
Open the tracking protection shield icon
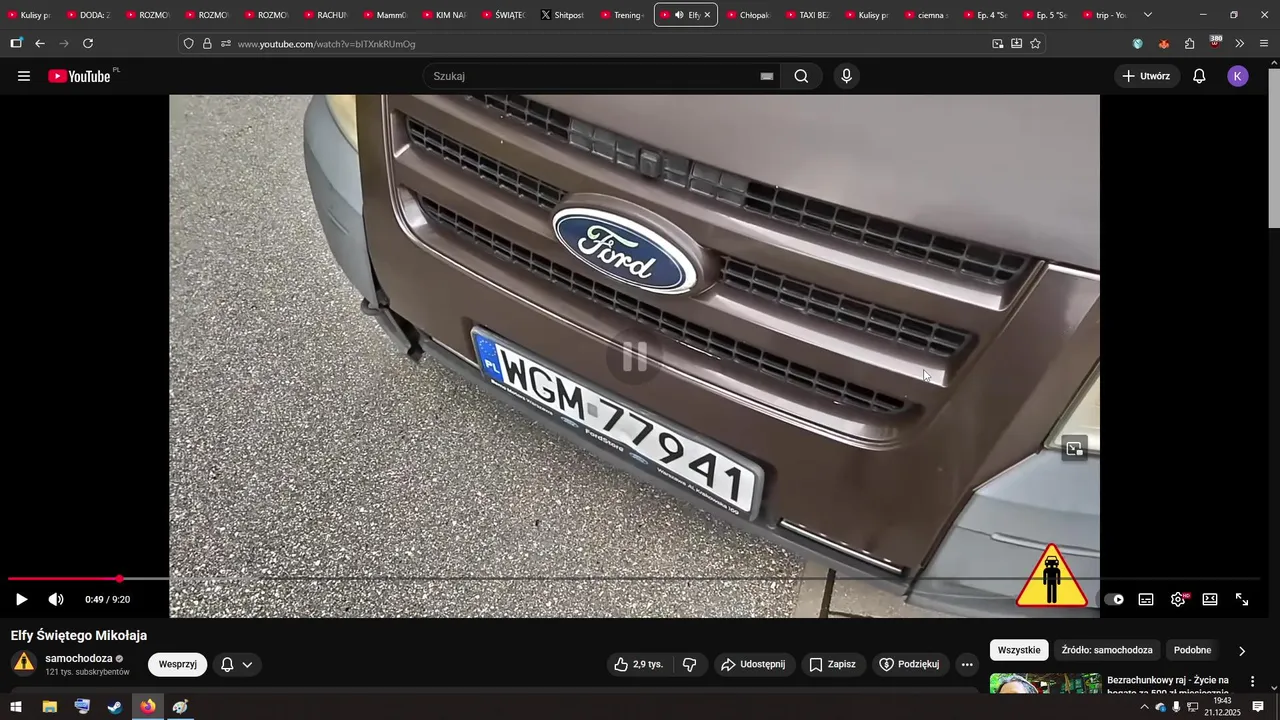[188, 43]
